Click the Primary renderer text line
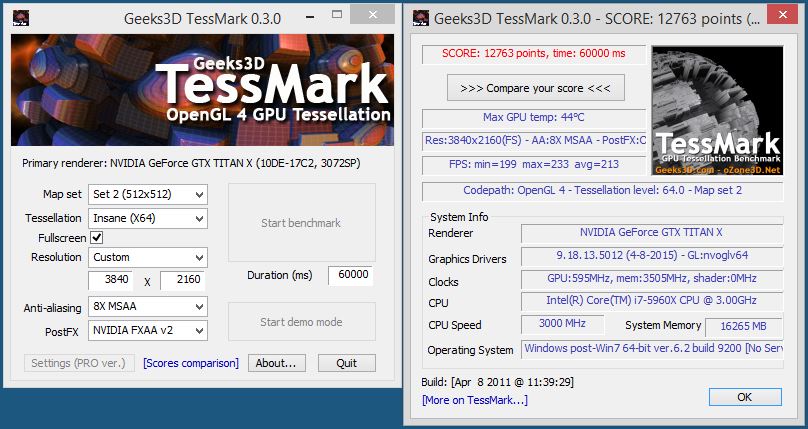The width and height of the screenshot is (808, 429). (191, 164)
